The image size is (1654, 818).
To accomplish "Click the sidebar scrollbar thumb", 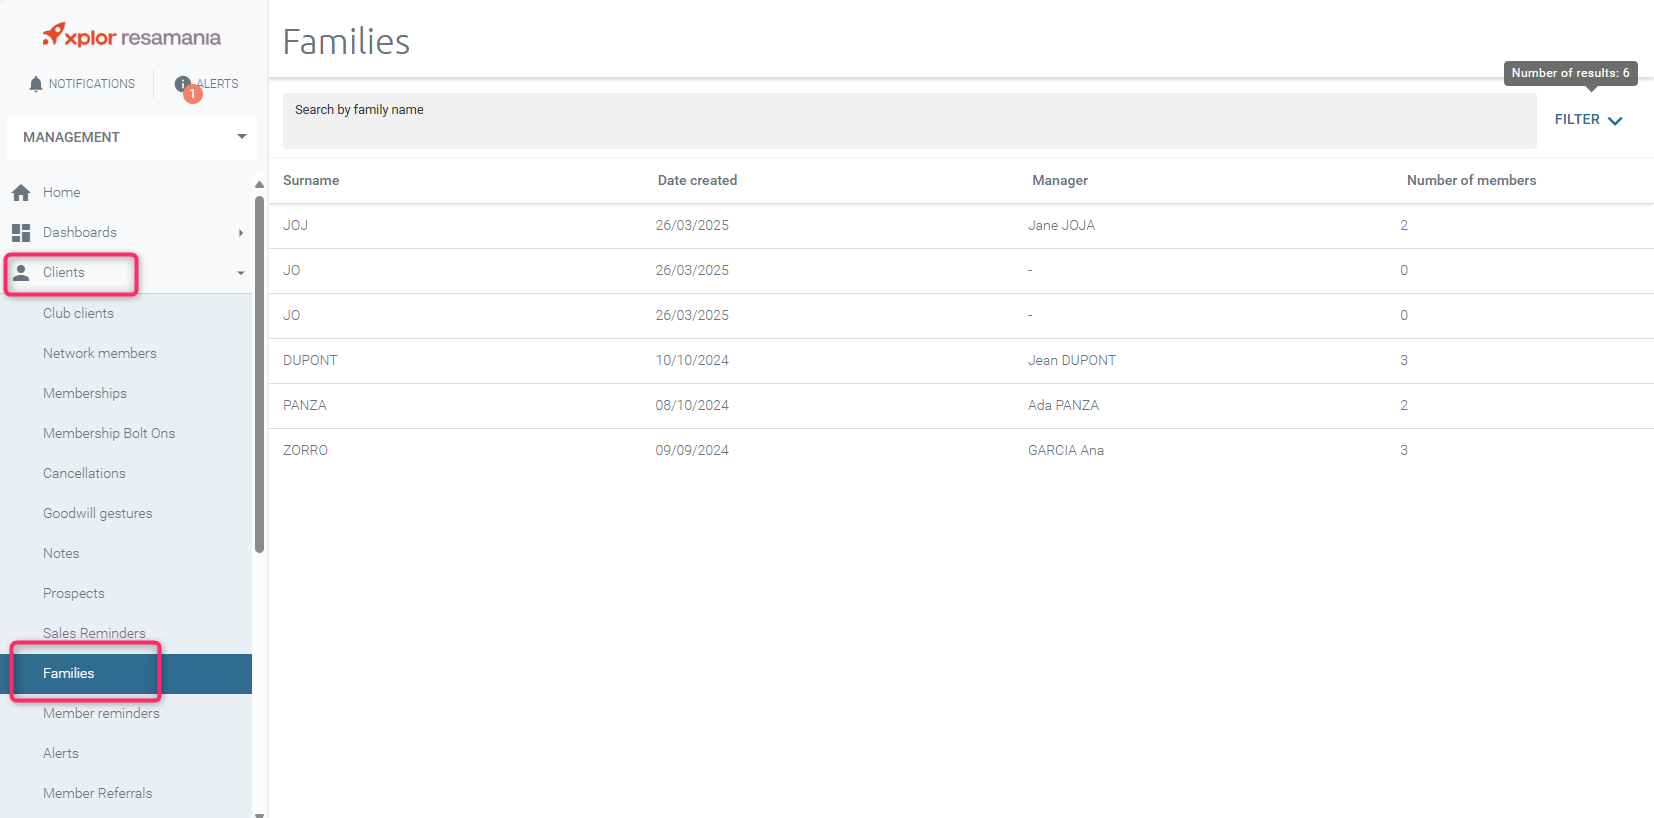I will click(x=260, y=374).
